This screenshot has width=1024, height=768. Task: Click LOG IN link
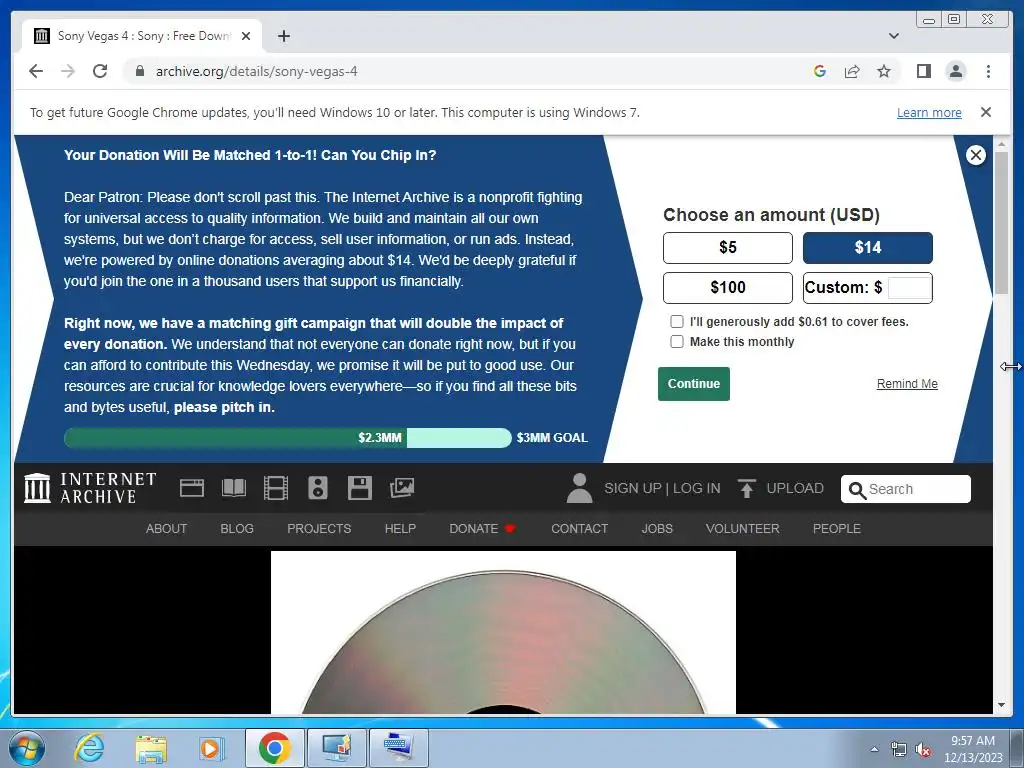pos(696,488)
